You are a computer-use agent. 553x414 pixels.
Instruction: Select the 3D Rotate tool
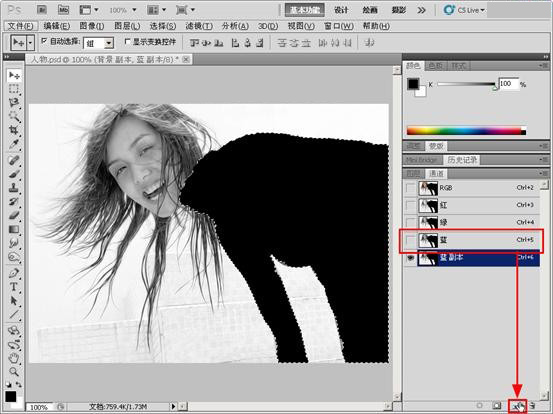14,331
